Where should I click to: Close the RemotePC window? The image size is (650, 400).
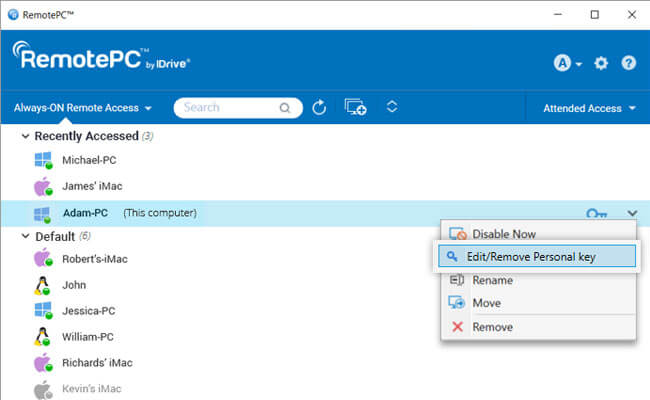[x=632, y=15]
